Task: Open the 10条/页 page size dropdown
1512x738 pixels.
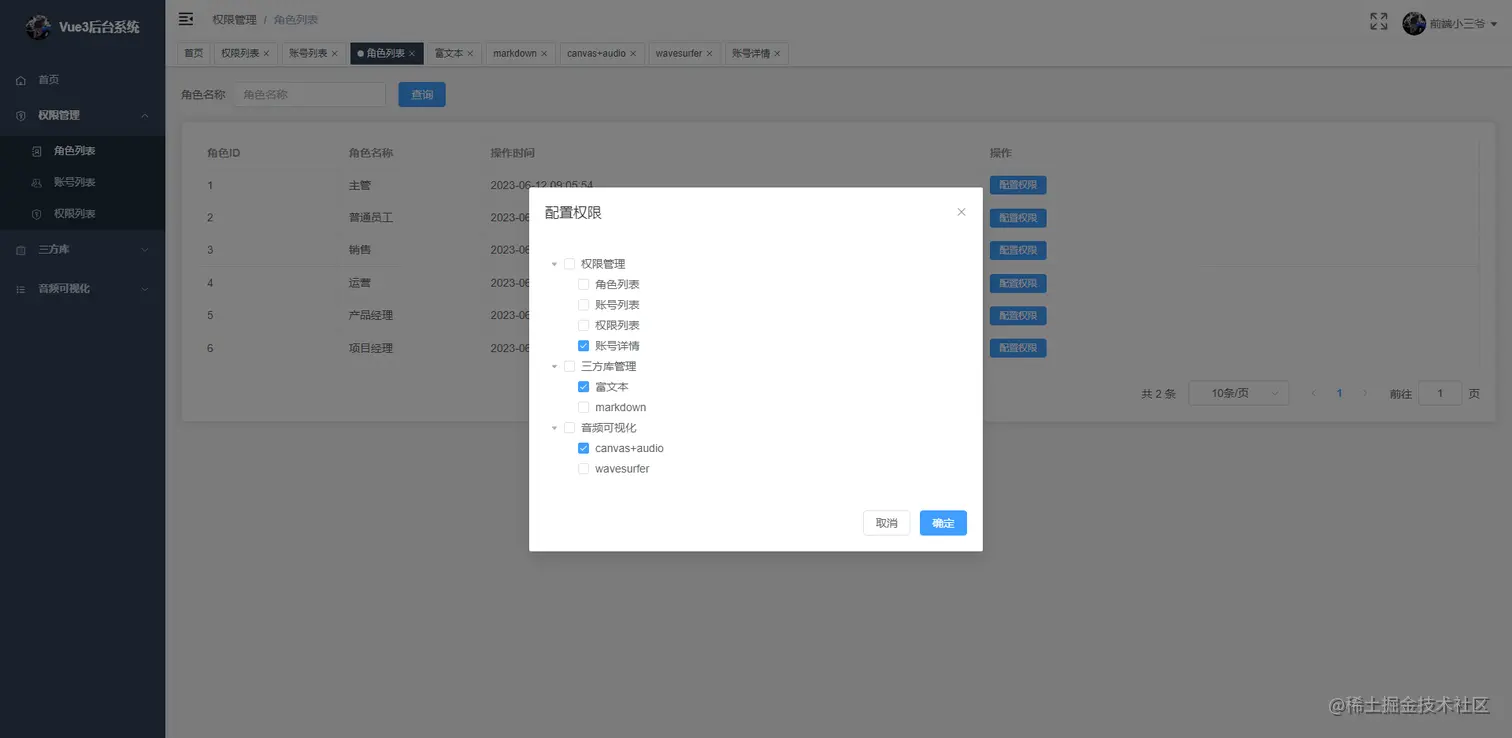Action: click(1238, 394)
